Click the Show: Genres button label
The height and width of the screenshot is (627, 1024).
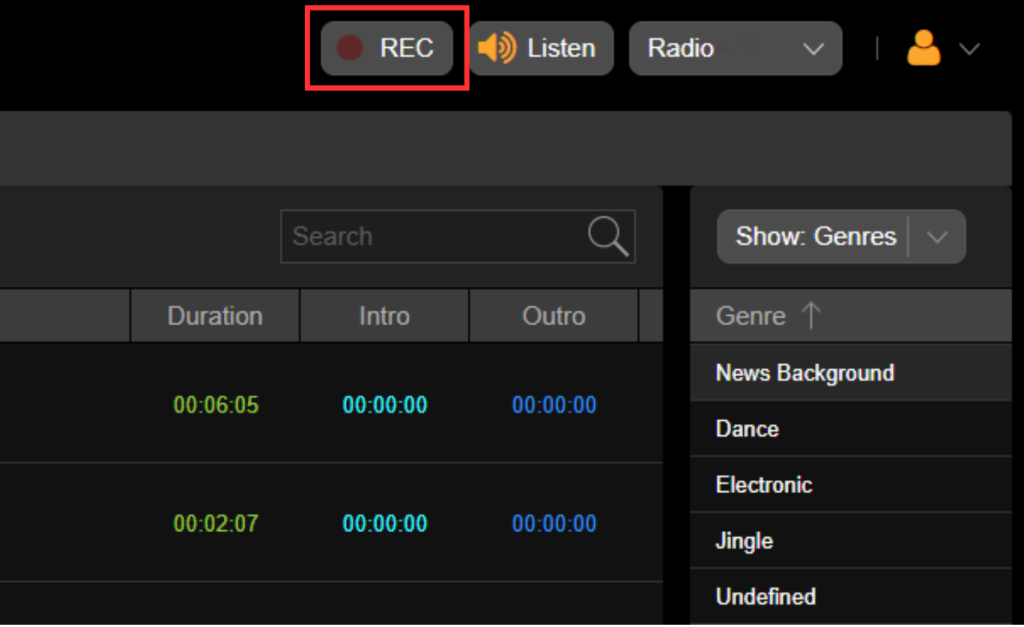pyautogui.click(x=815, y=236)
